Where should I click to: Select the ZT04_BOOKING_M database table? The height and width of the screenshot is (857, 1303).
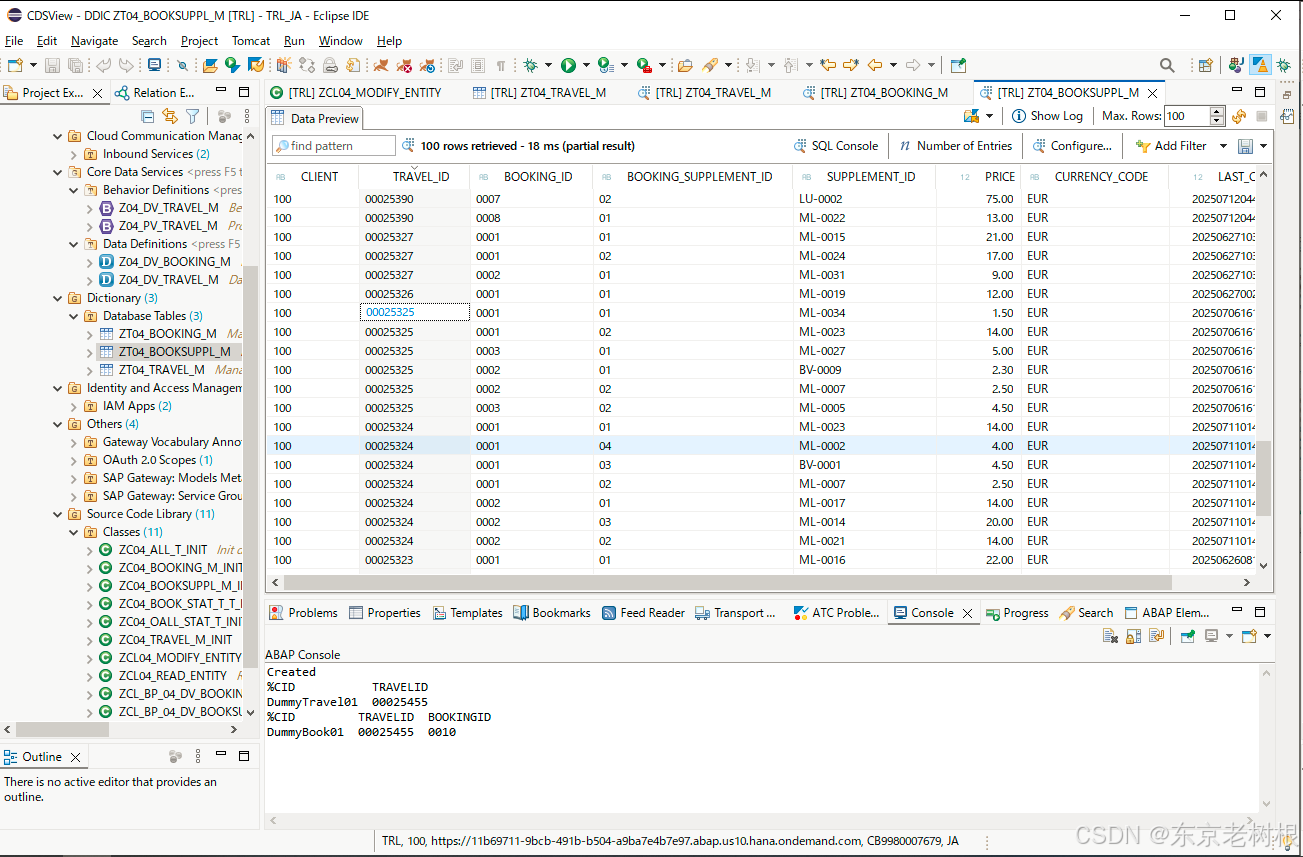(169, 333)
